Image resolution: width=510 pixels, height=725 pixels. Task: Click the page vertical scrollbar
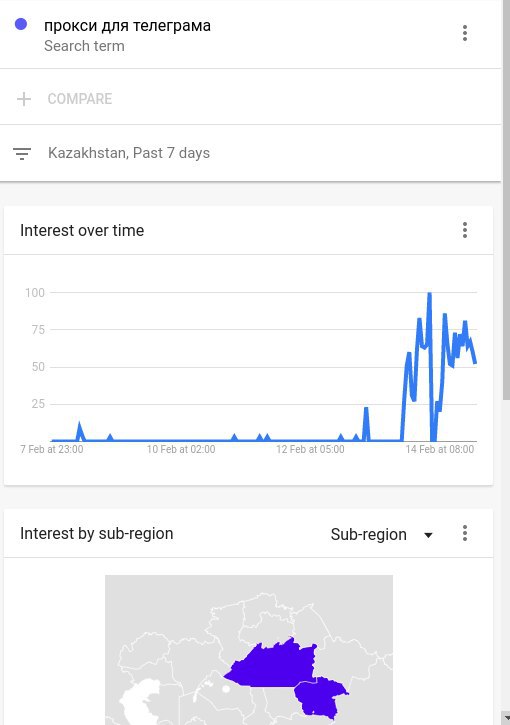[x=506, y=199]
